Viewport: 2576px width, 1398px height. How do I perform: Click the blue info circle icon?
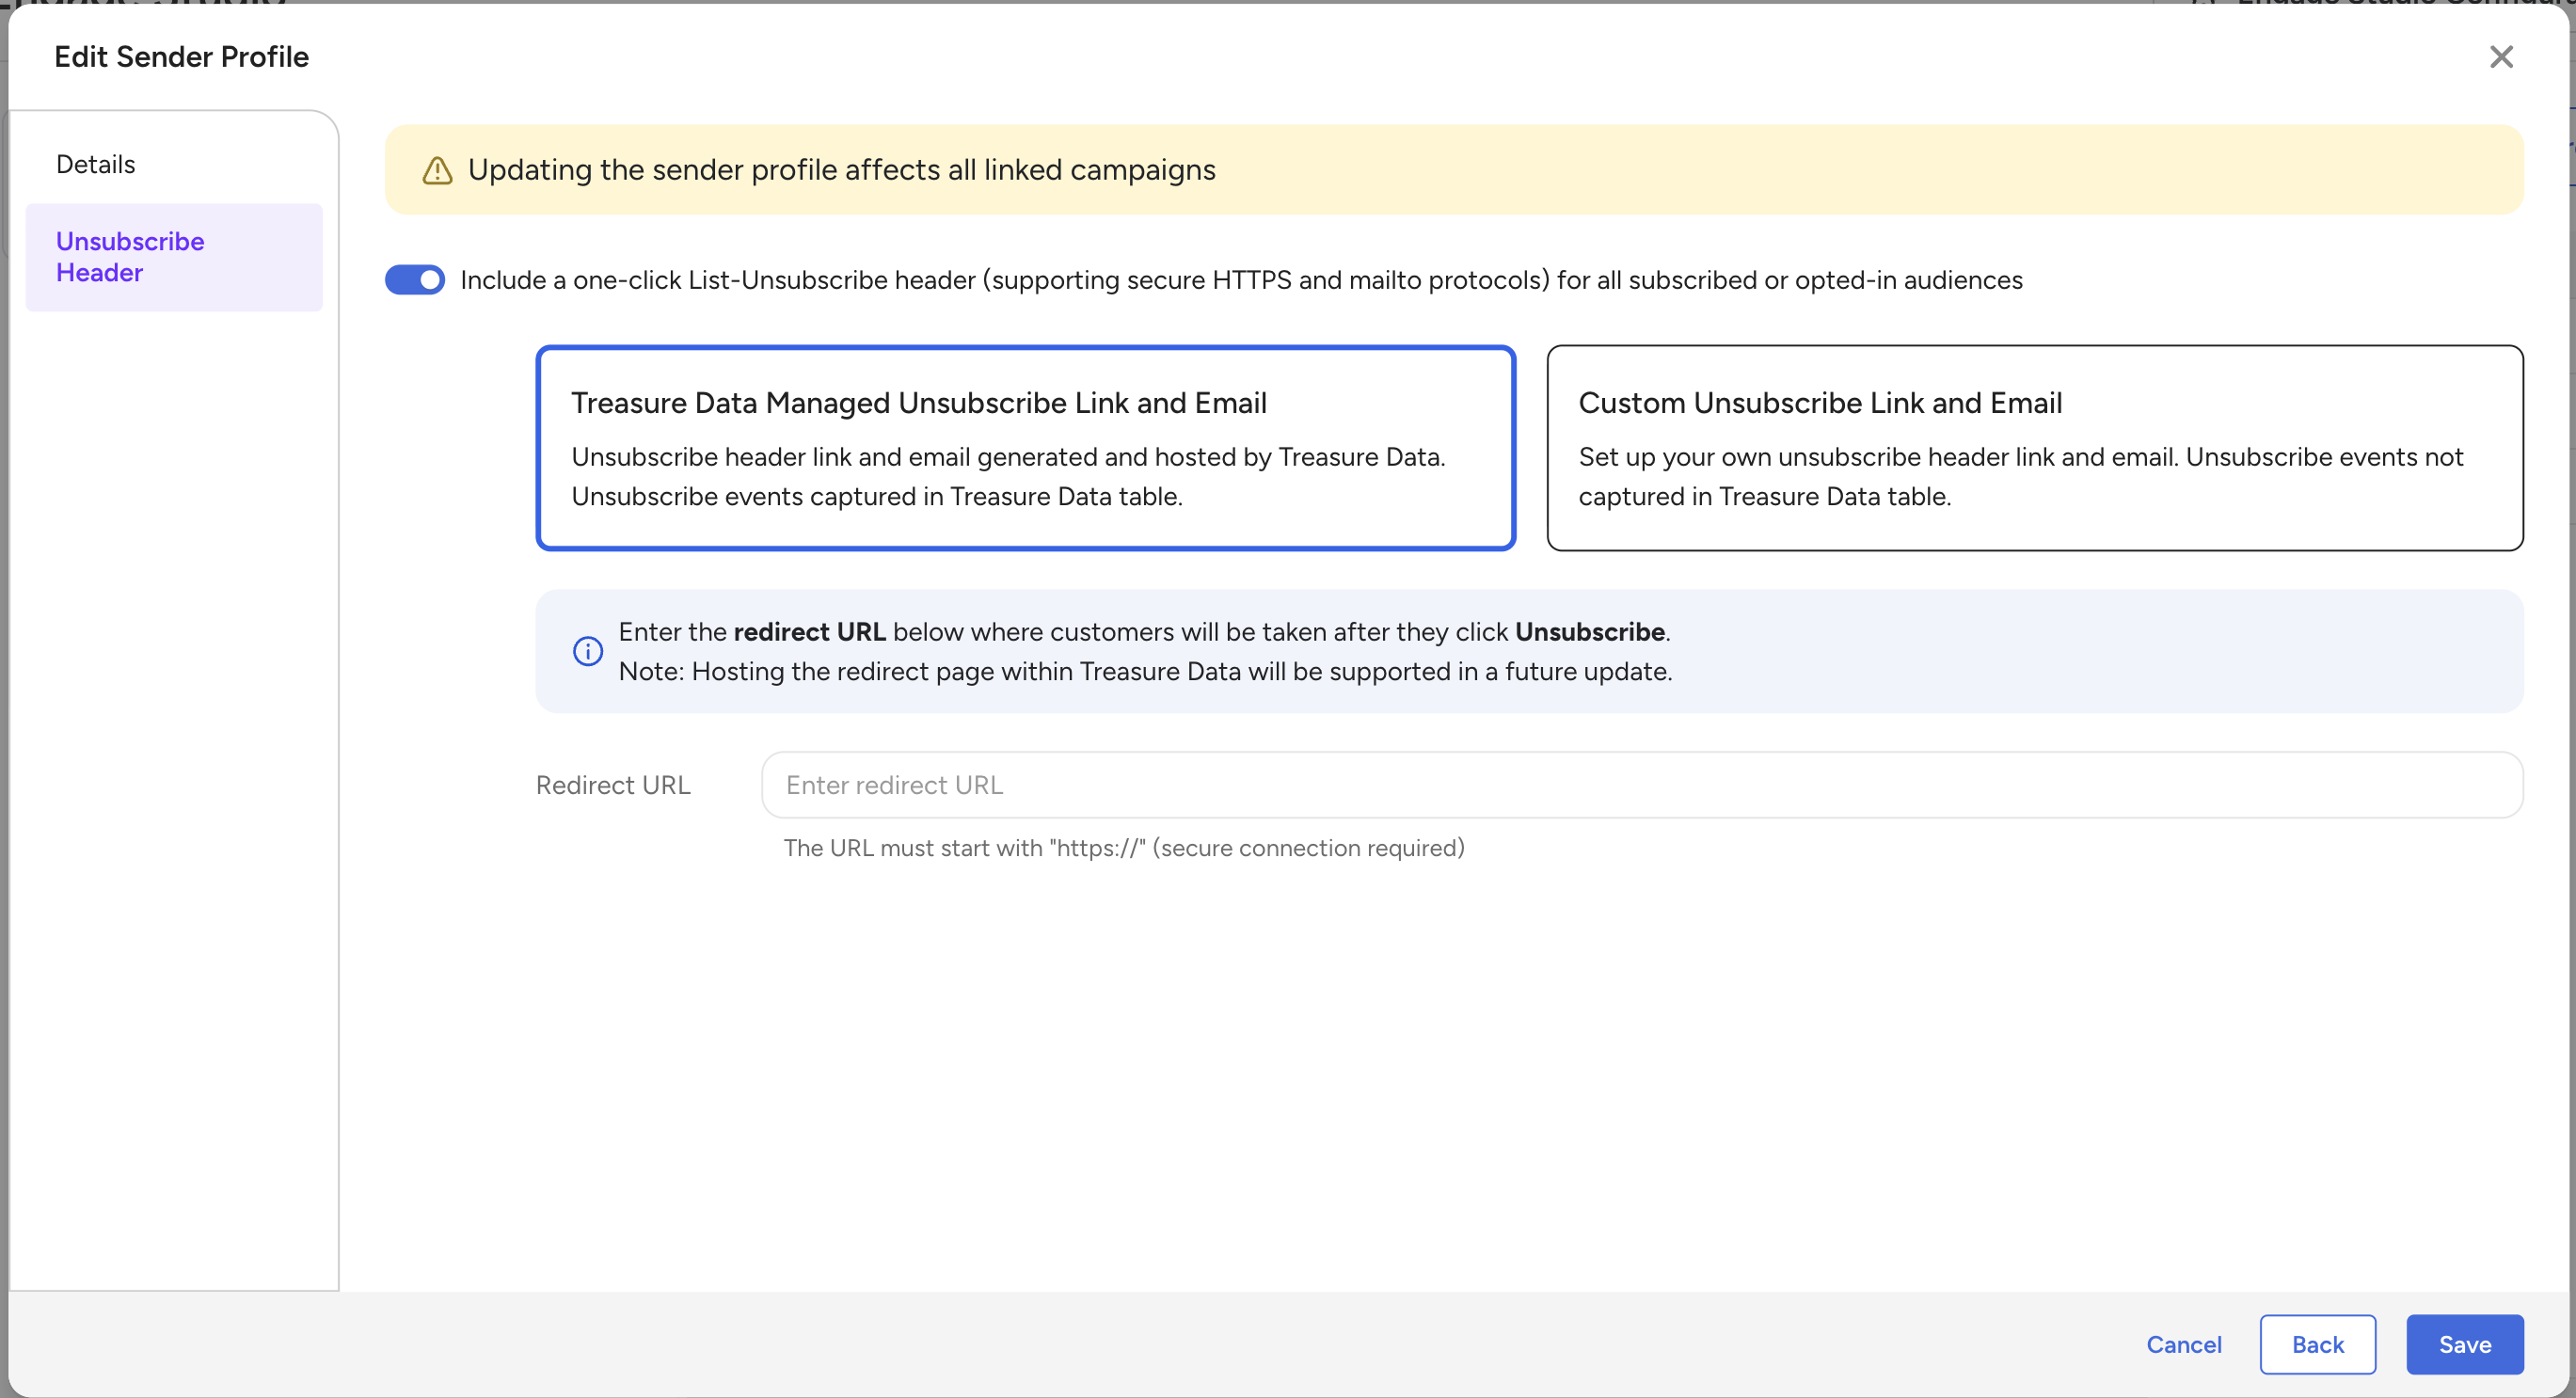(588, 651)
